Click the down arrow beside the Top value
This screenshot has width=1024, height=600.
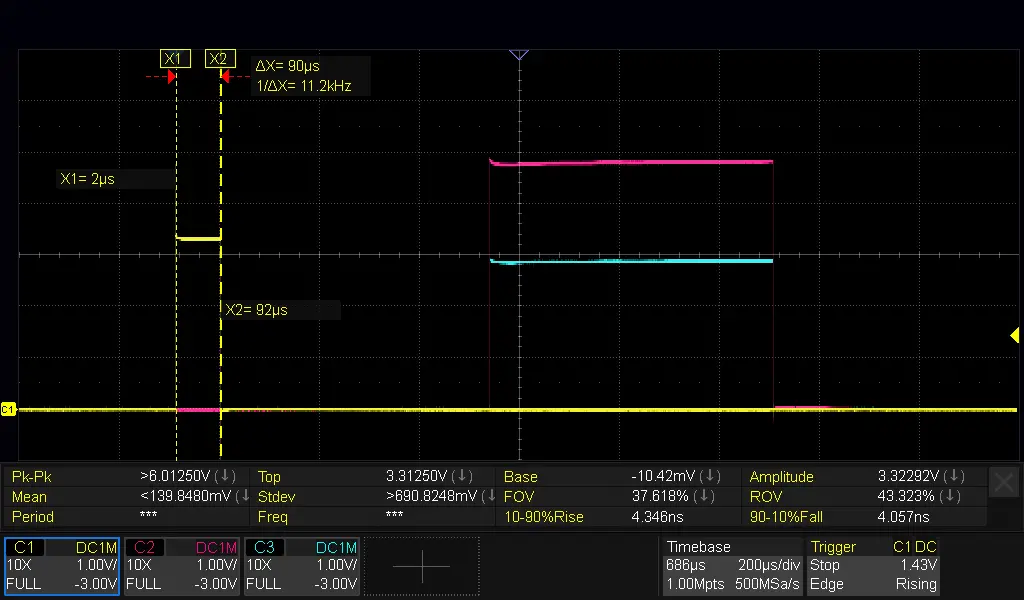pyautogui.click(x=461, y=476)
